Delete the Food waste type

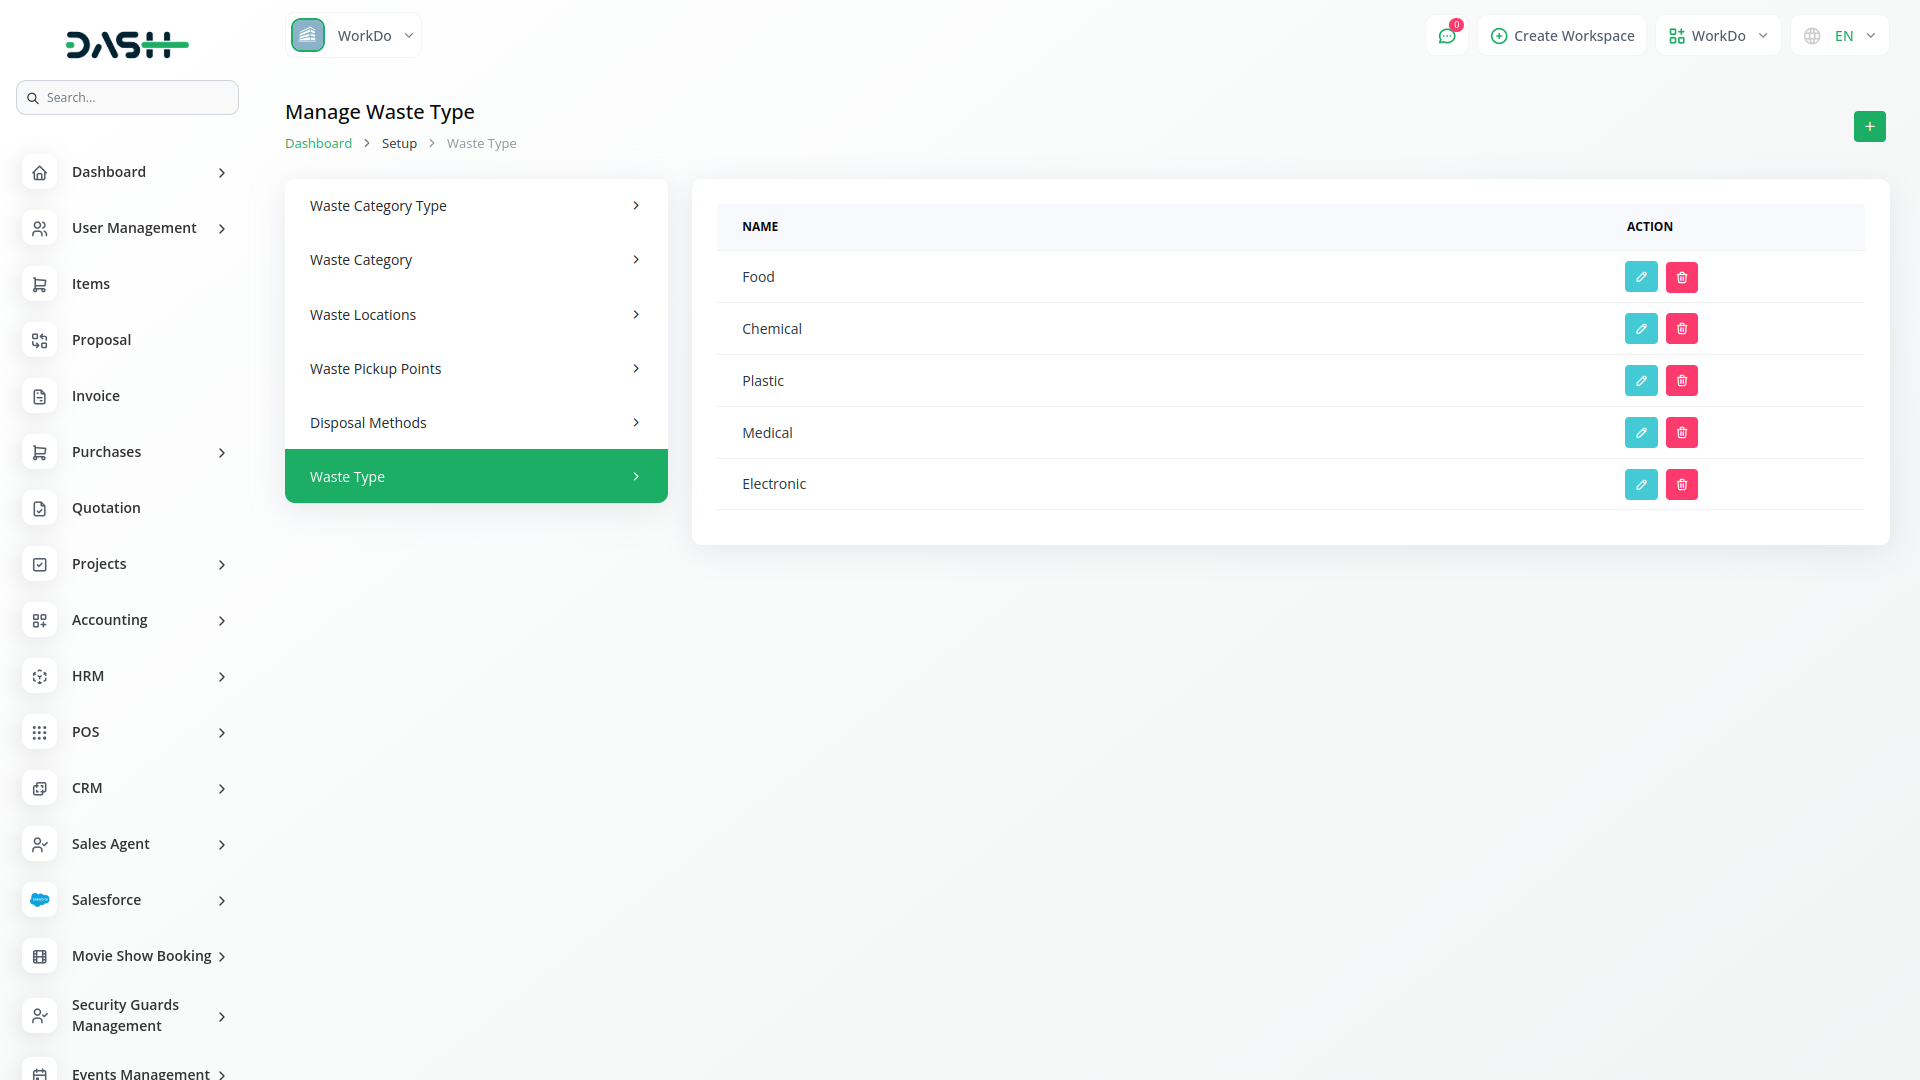point(1682,277)
